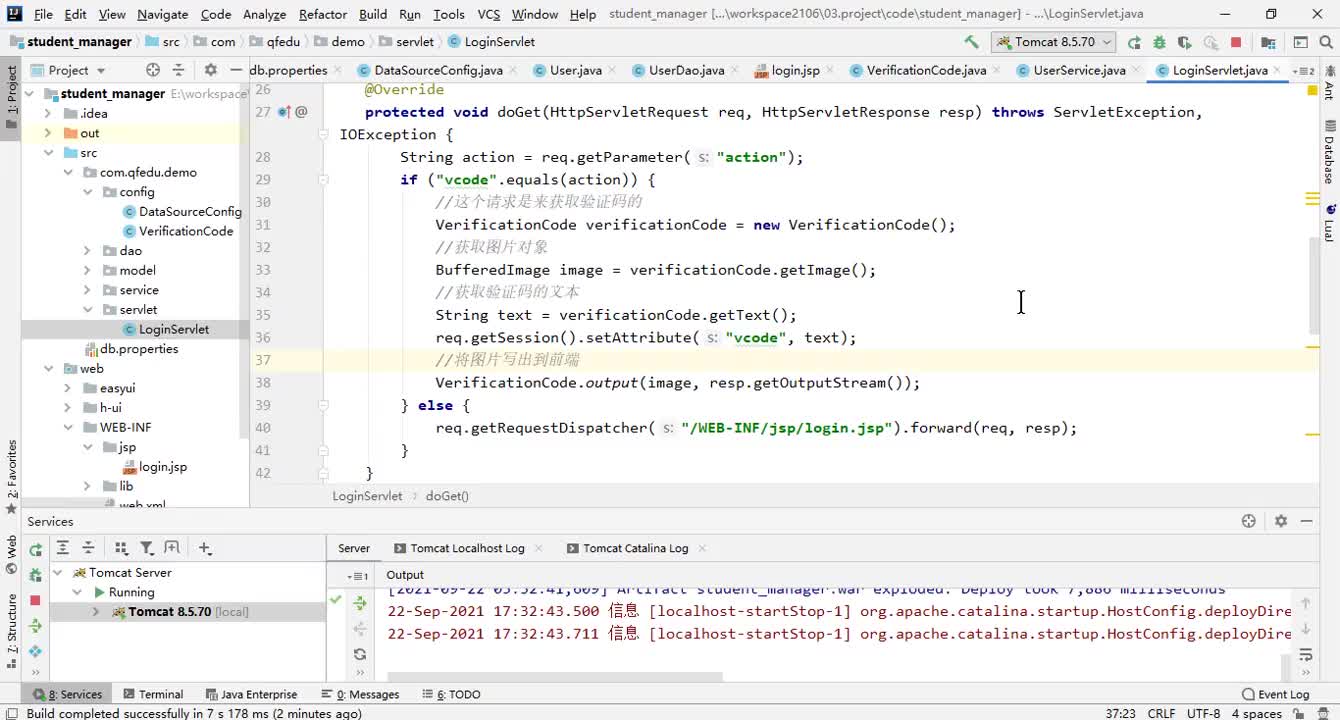Select the Server tab in Services
This screenshot has height=720, width=1340.
click(353, 548)
